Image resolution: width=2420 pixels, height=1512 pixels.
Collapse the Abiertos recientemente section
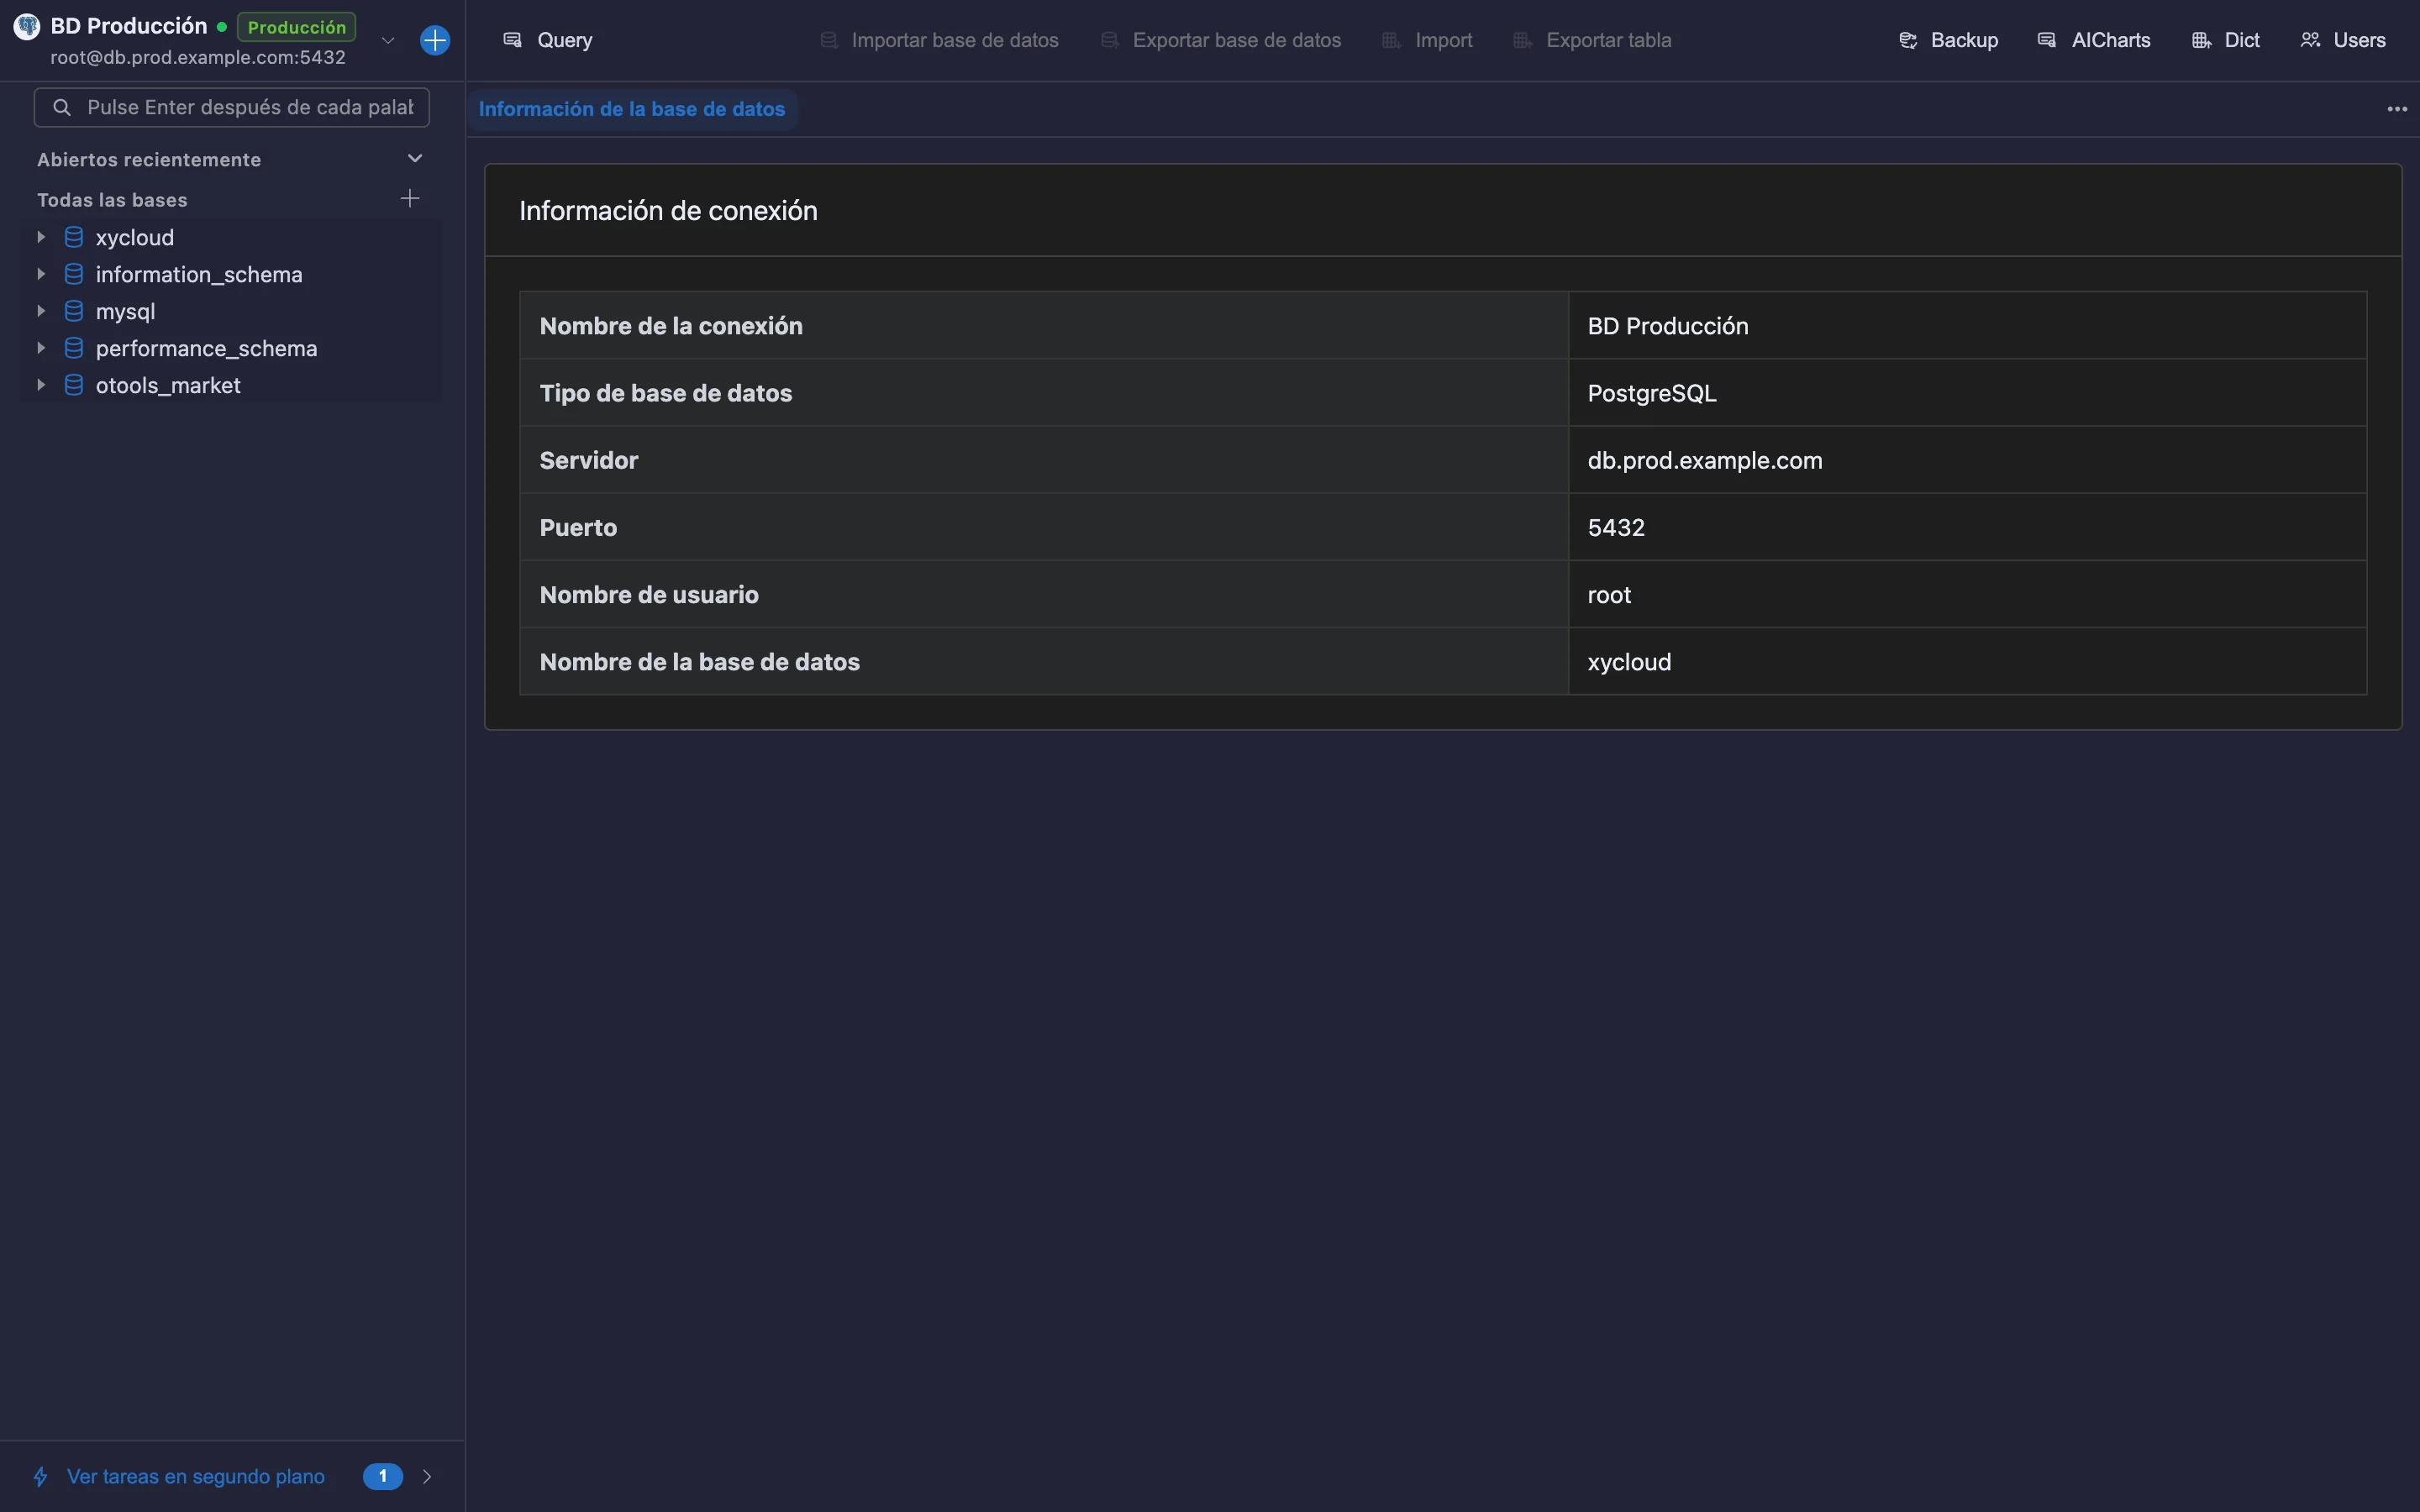tap(415, 158)
